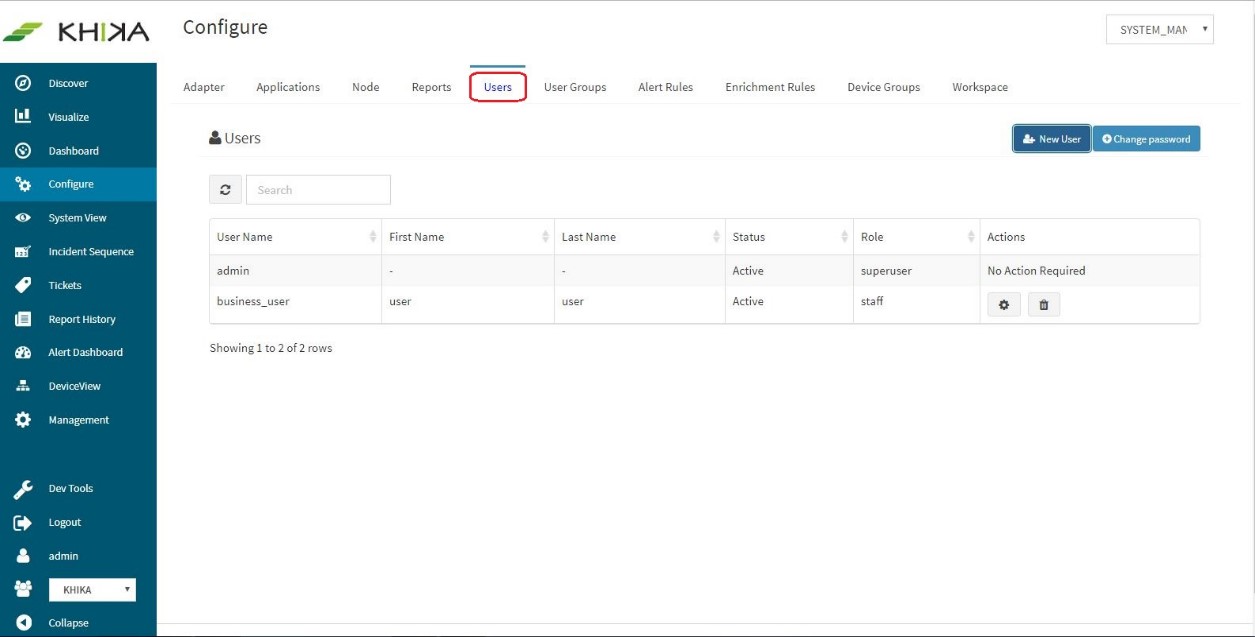Select the Dev Tools wrench icon
Image resolution: width=1255 pixels, height=637 pixels.
[x=21, y=488]
